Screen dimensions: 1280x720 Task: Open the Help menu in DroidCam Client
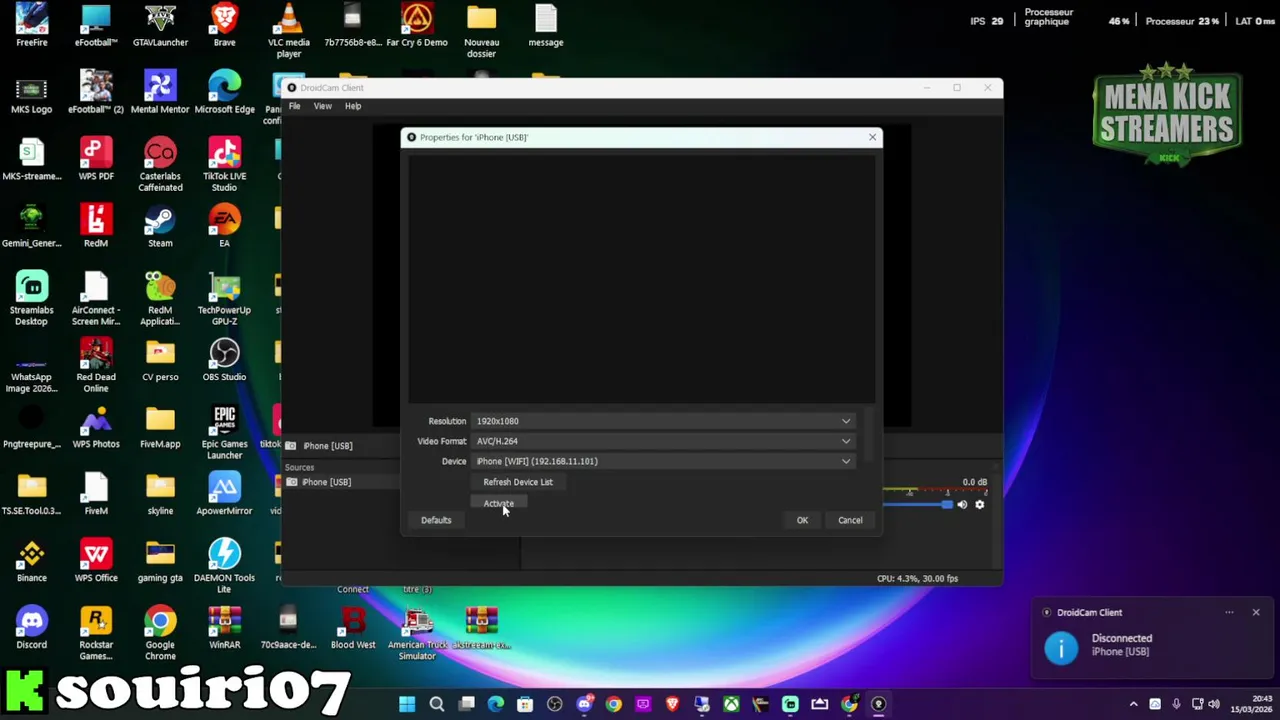(x=353, y=106)
